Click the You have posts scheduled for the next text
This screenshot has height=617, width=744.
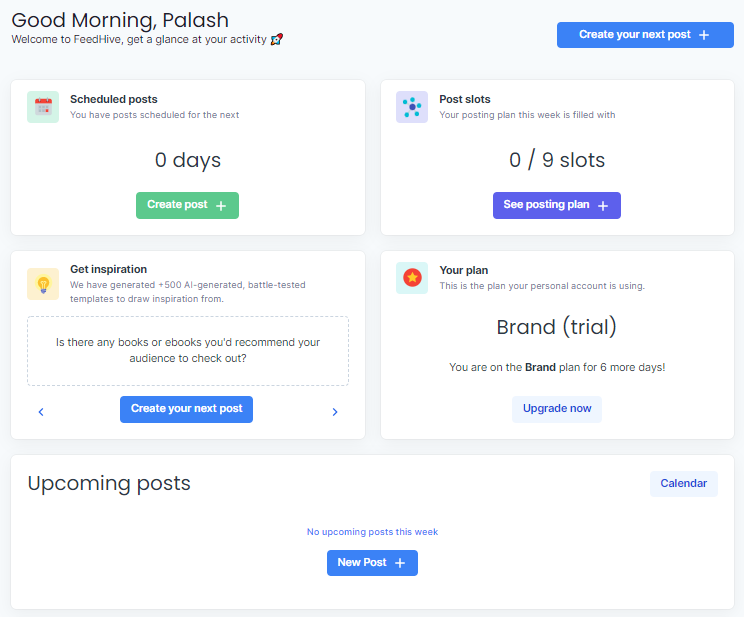click(155, 115)
